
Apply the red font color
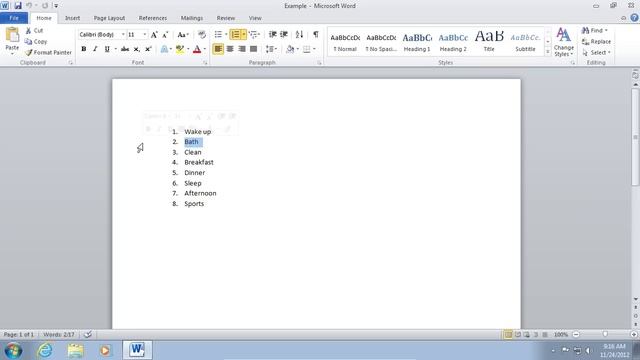[x=197, y=49]
